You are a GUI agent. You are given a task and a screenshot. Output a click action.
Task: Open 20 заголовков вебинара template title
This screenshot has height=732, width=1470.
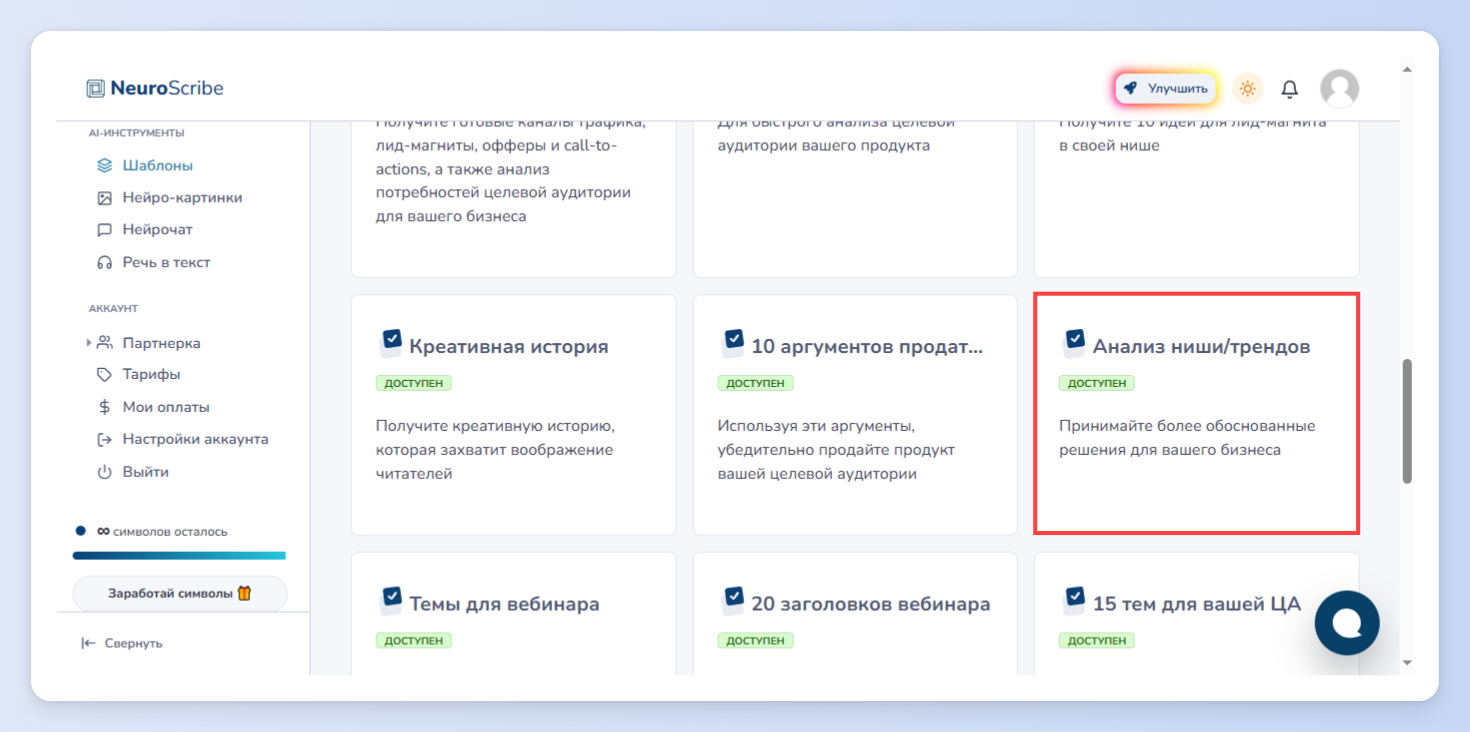[x=871, y=604]
